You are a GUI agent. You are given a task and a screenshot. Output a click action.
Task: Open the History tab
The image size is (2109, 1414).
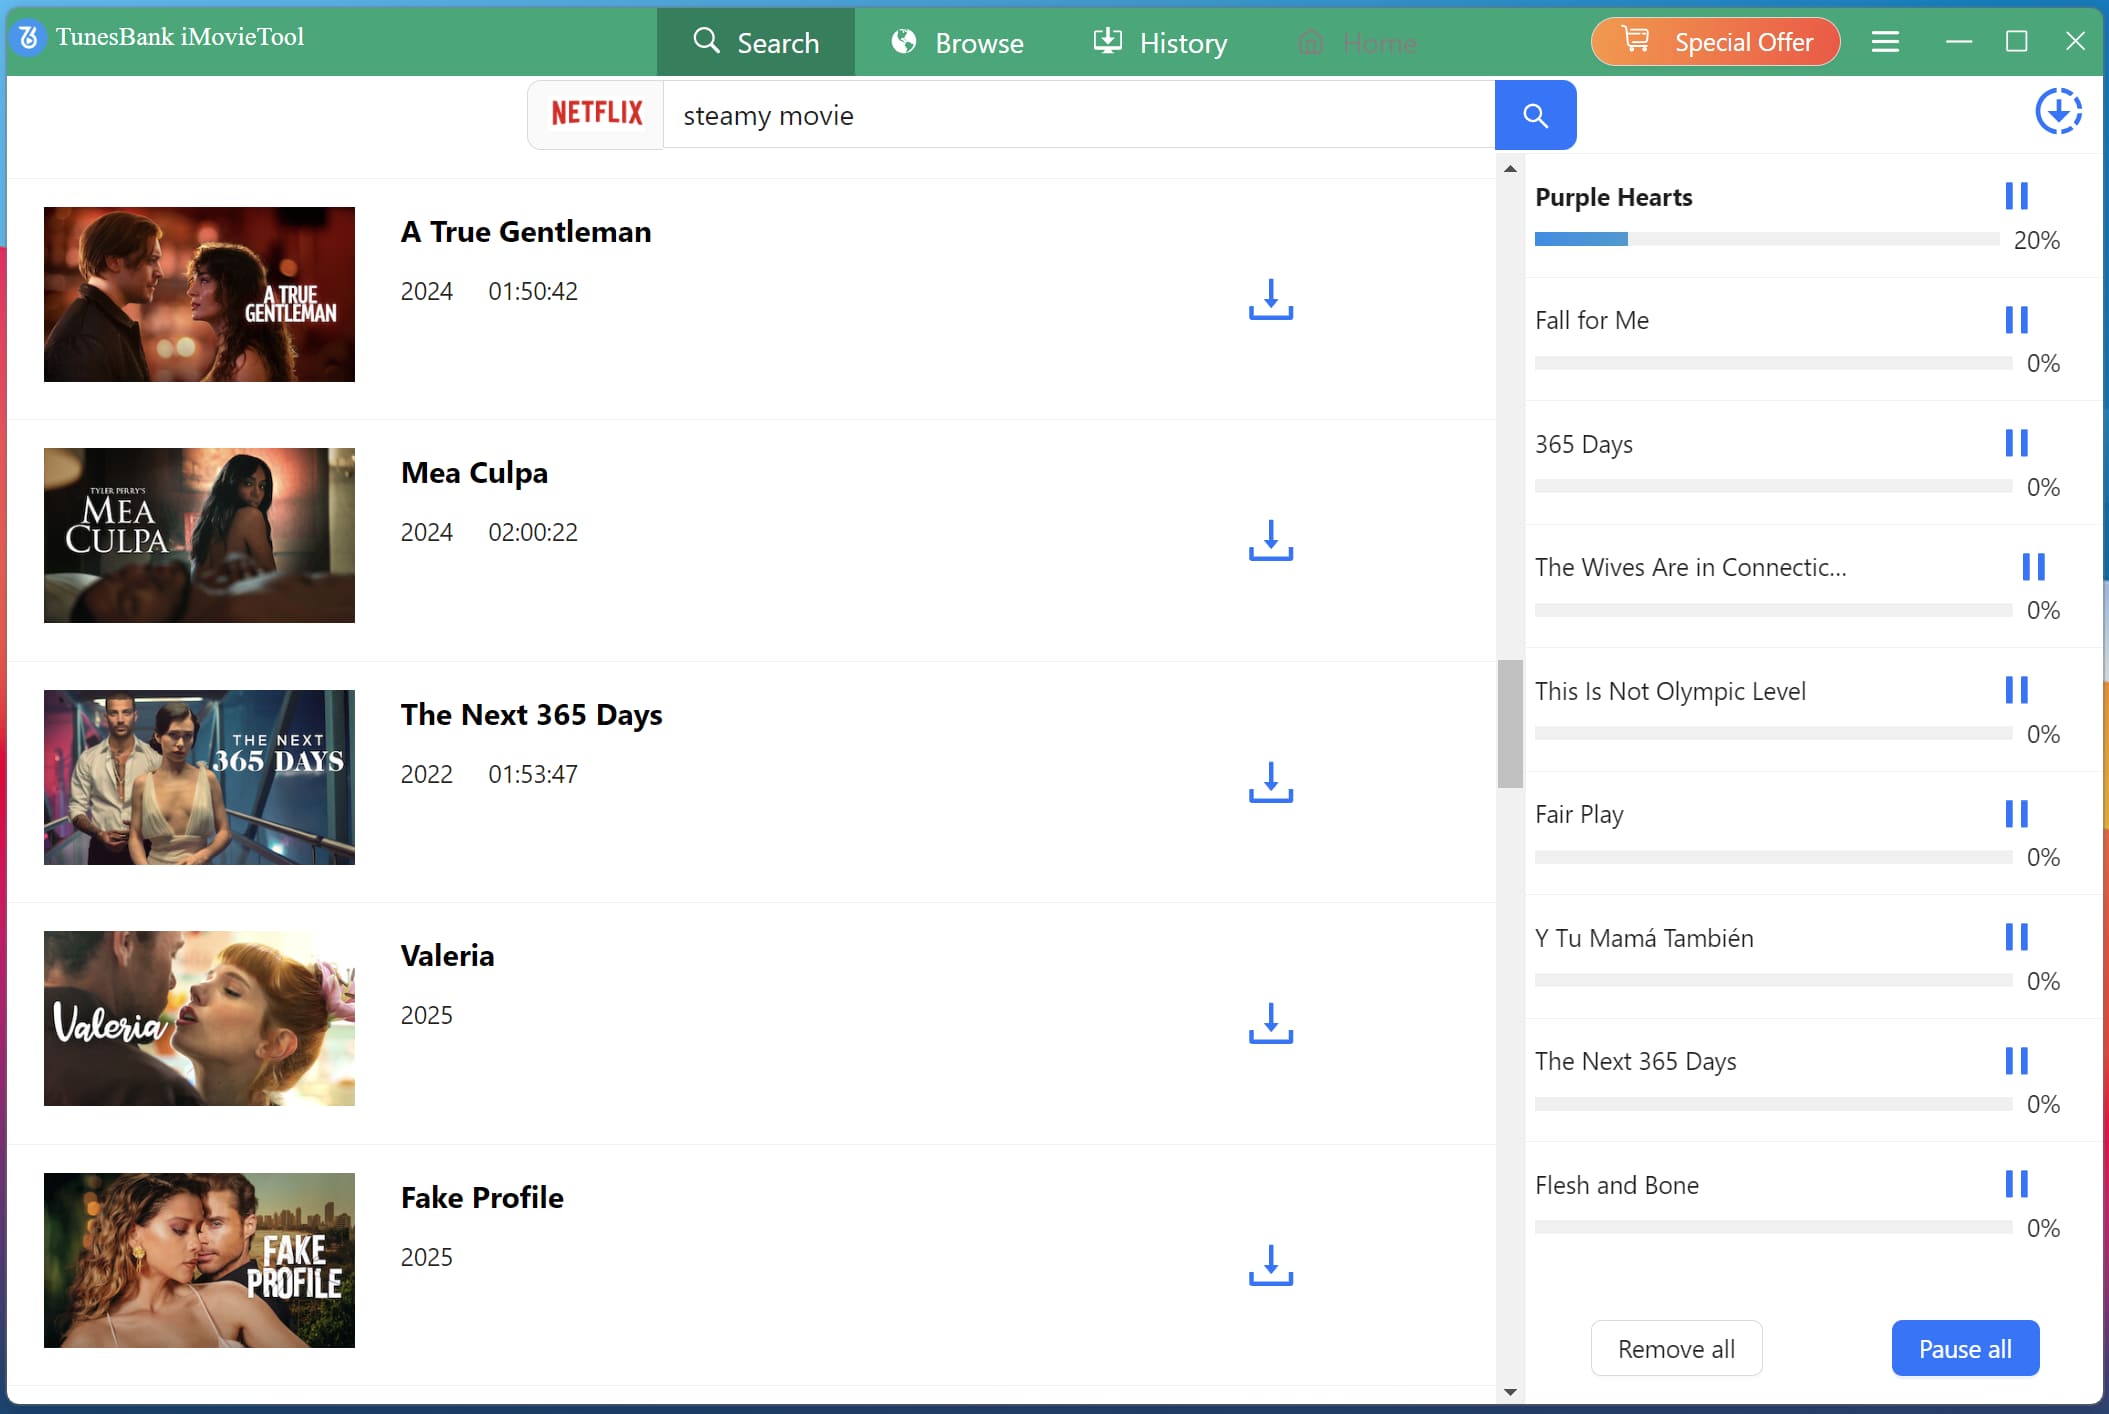click(x=1160, y=43)
